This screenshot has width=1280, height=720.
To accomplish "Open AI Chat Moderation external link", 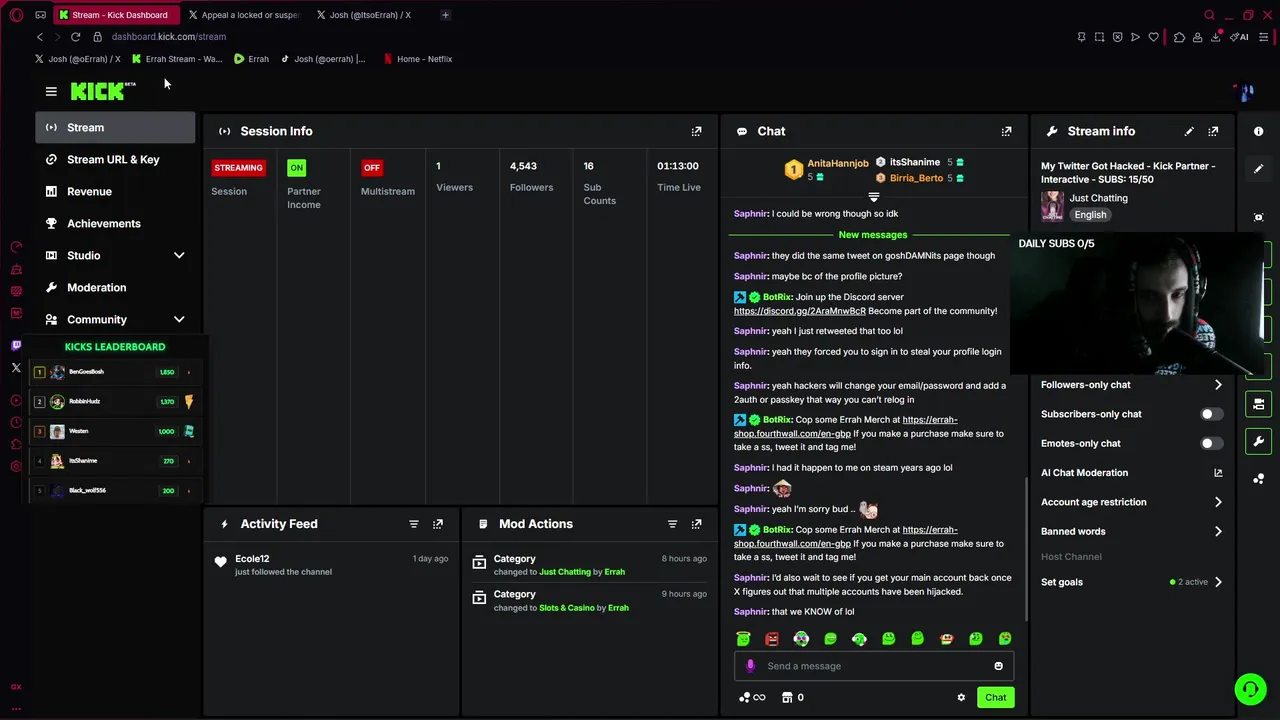I will (1218, 473).
